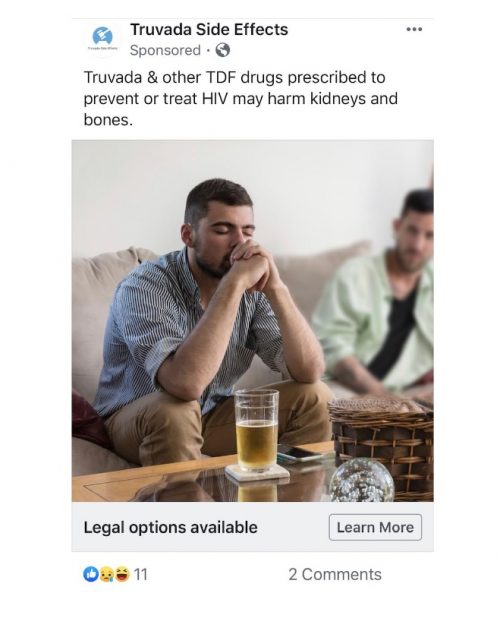View the 11 reactions count
This screenshot has width=500, height=634.
[140, 574]
